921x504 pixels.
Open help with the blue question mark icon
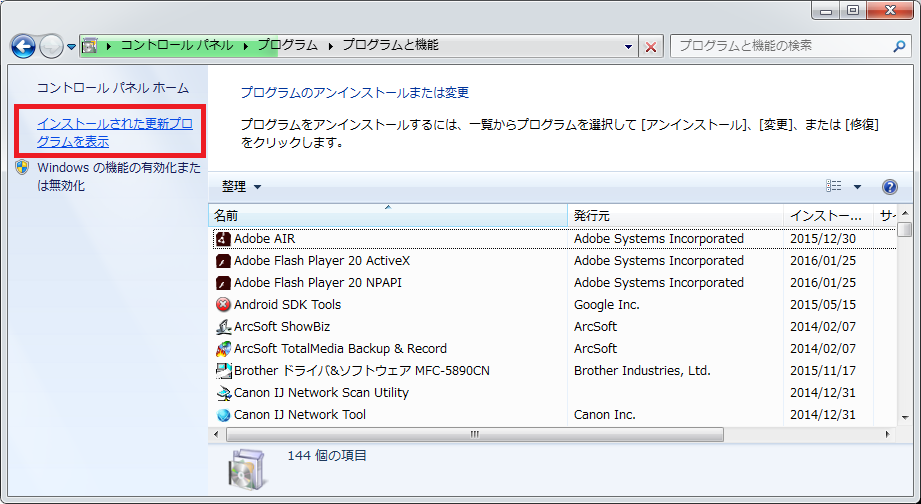[x=889, y=187]
